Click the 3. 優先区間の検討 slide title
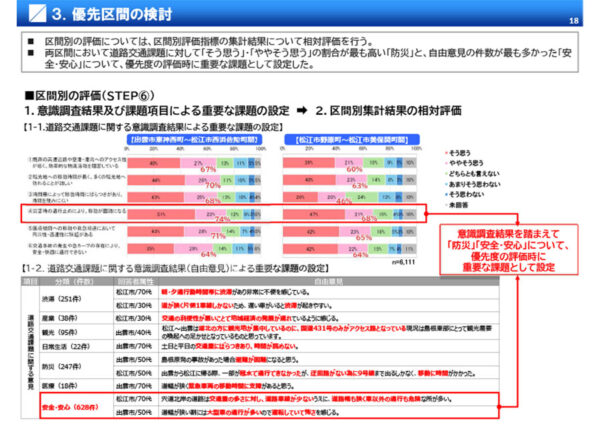Image resolution: width=600 pixels, height=424 pixels. pos(110,14)
